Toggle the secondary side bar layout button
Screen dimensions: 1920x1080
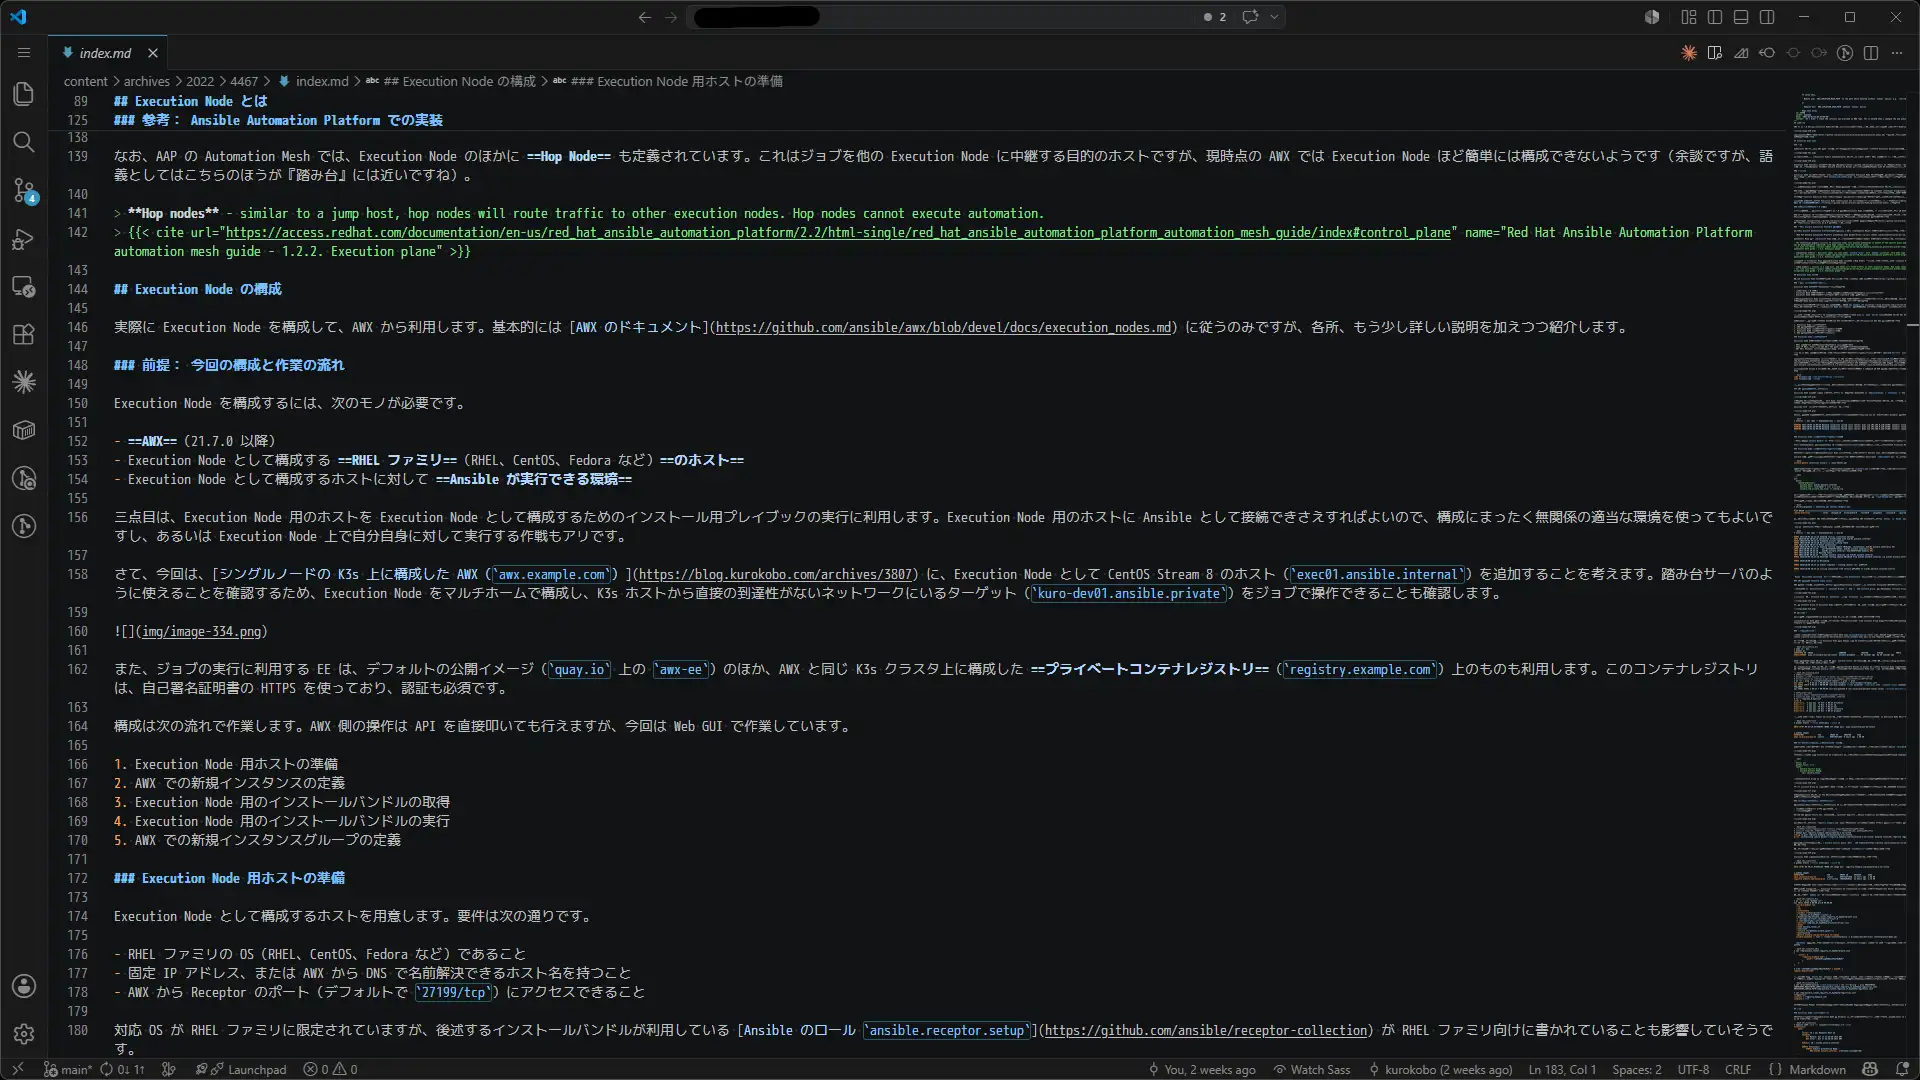coord(1767,17)
